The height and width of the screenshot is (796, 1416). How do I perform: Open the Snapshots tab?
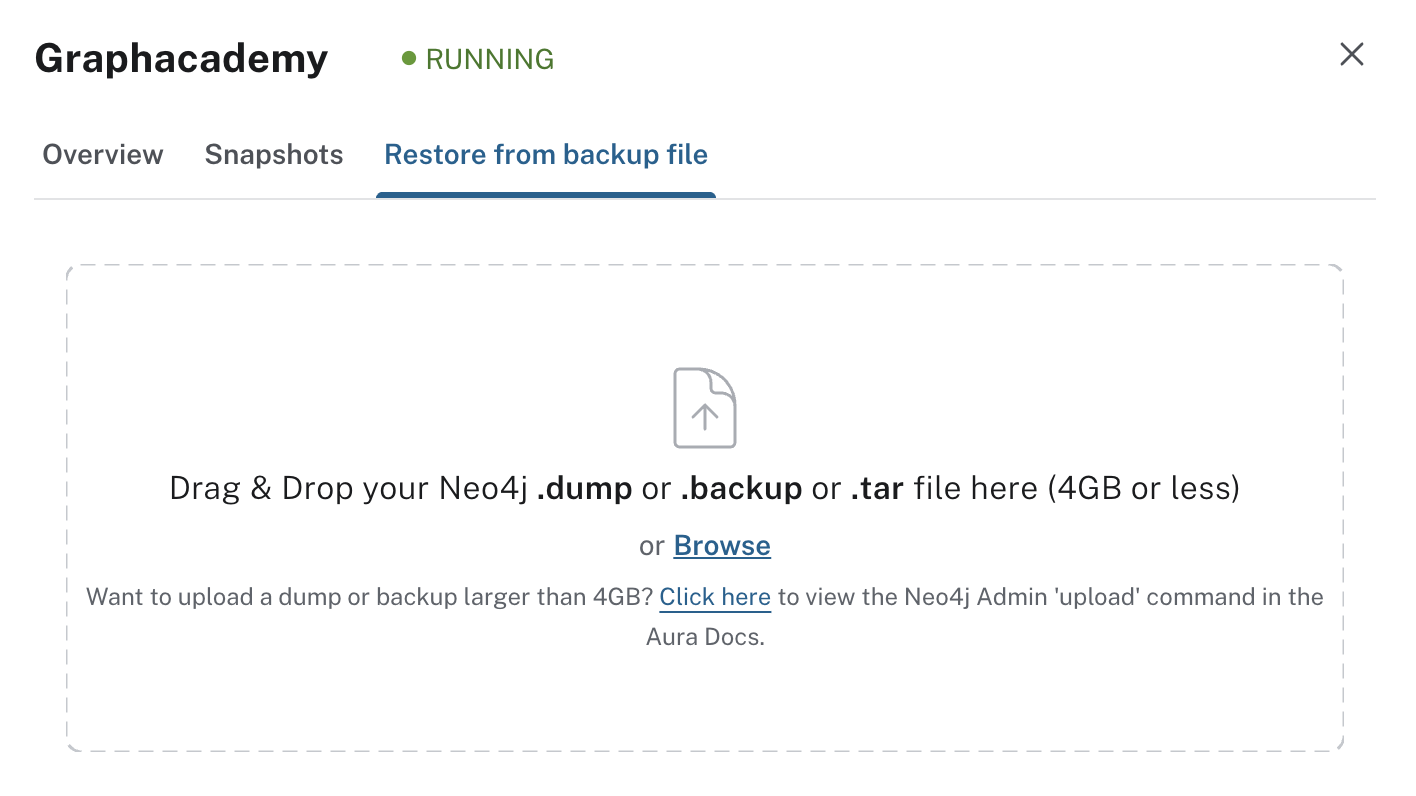(274, 155)
